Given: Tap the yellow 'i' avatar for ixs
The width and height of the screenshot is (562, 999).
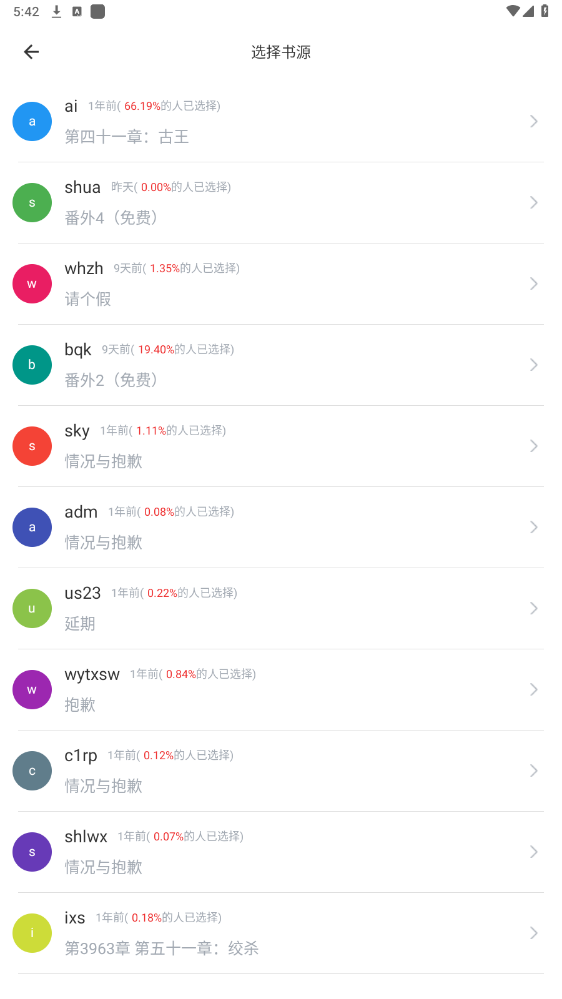Looking at the screenshot, I should [32, 933].
